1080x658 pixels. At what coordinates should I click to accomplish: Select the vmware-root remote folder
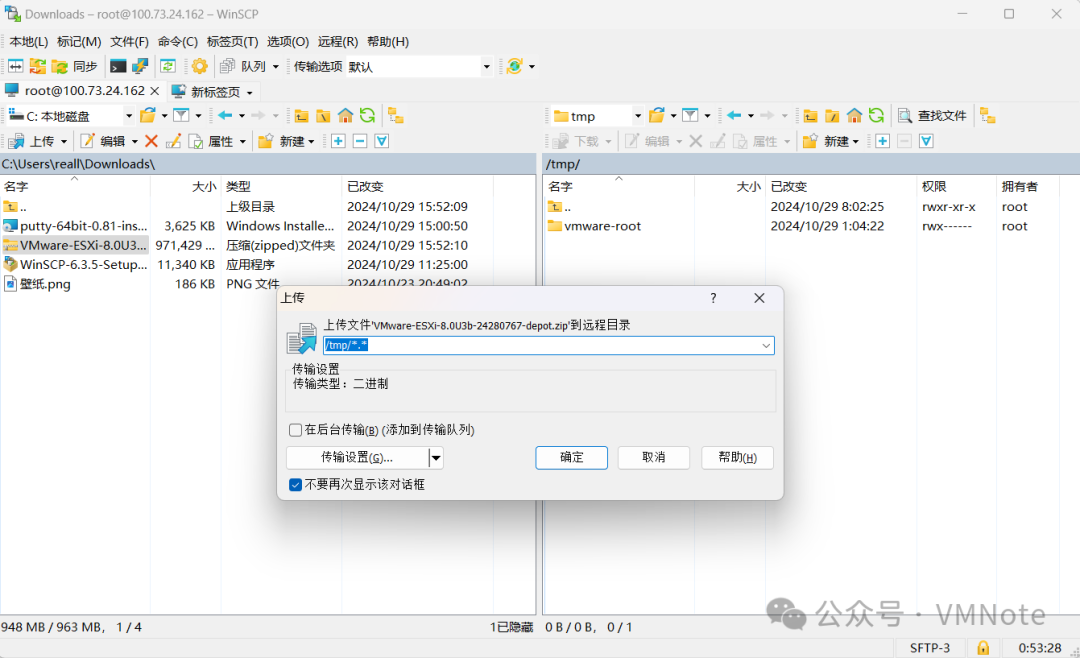point(594,226)
